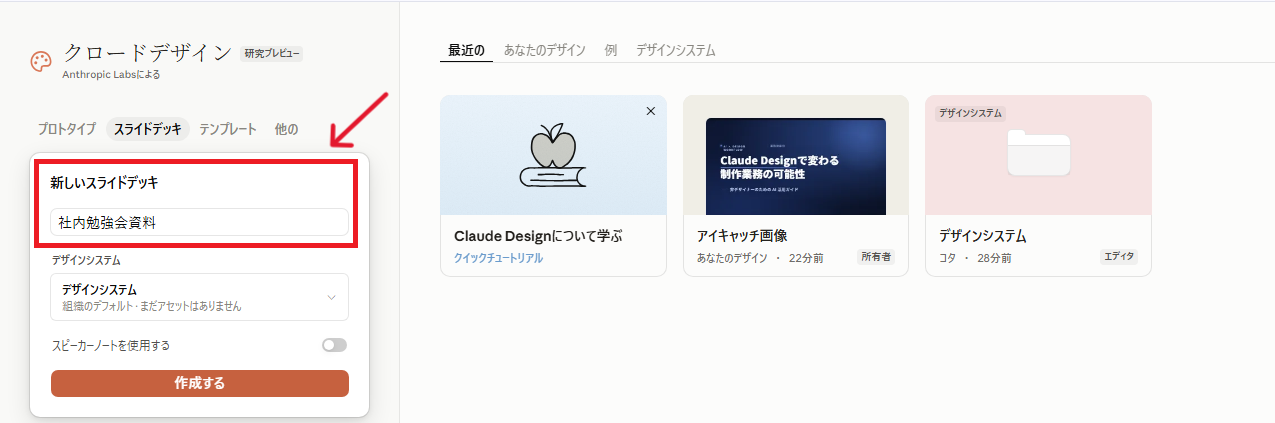
Task: Select the 他の tab
Action: point(286,129)
